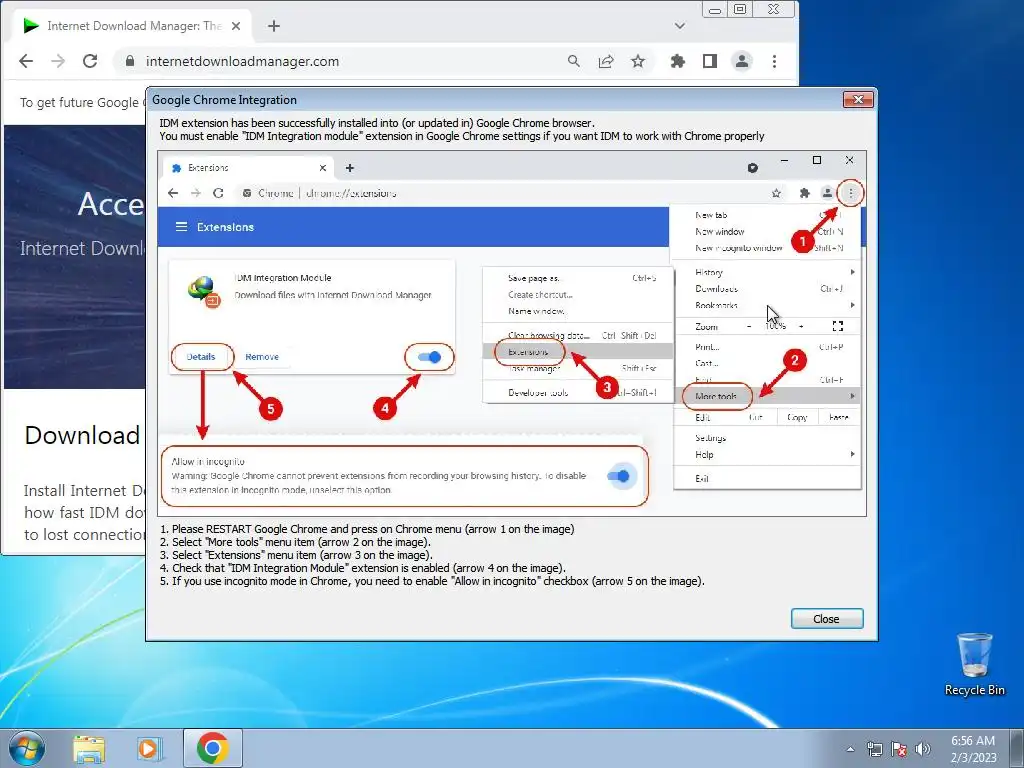Switch to Chrome on the taskbar
1024x768 pixels.
tap(213, 748)
